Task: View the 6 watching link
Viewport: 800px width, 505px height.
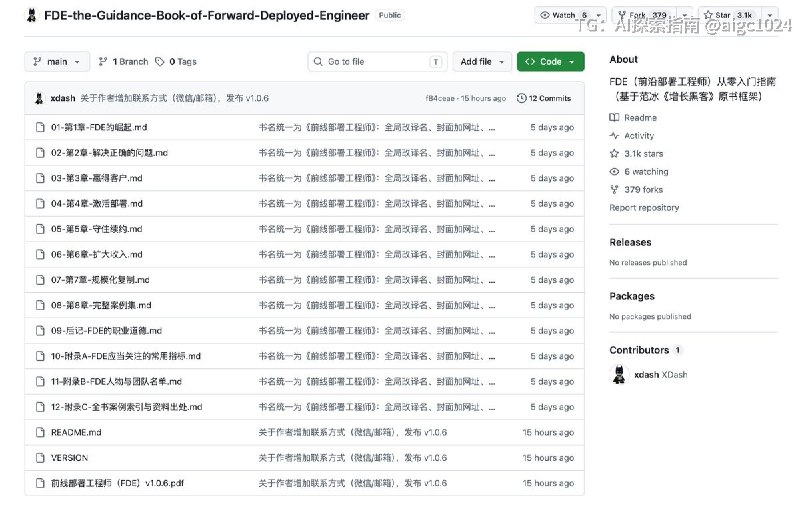Action: click(639, 172)
